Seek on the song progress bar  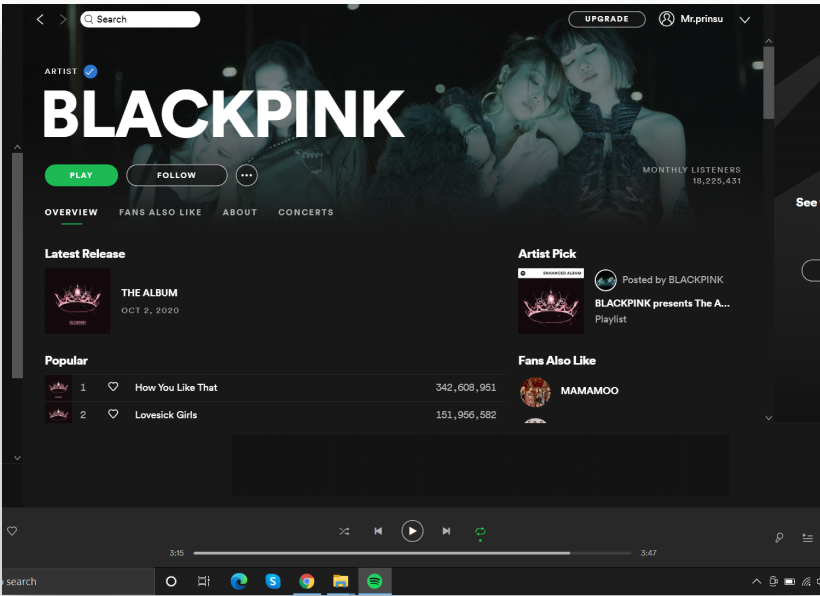tap(412, 553)
